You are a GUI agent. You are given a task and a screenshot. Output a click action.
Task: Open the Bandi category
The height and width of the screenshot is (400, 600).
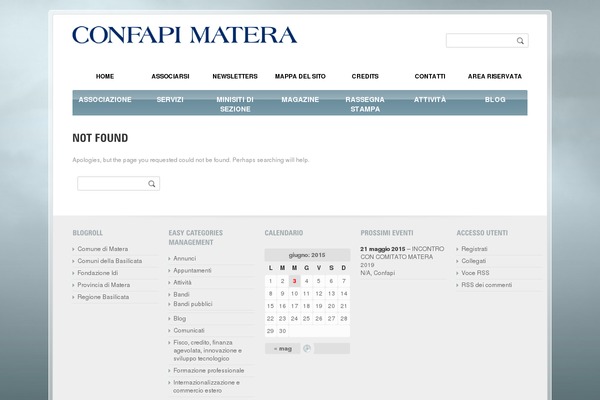point(181,294)
